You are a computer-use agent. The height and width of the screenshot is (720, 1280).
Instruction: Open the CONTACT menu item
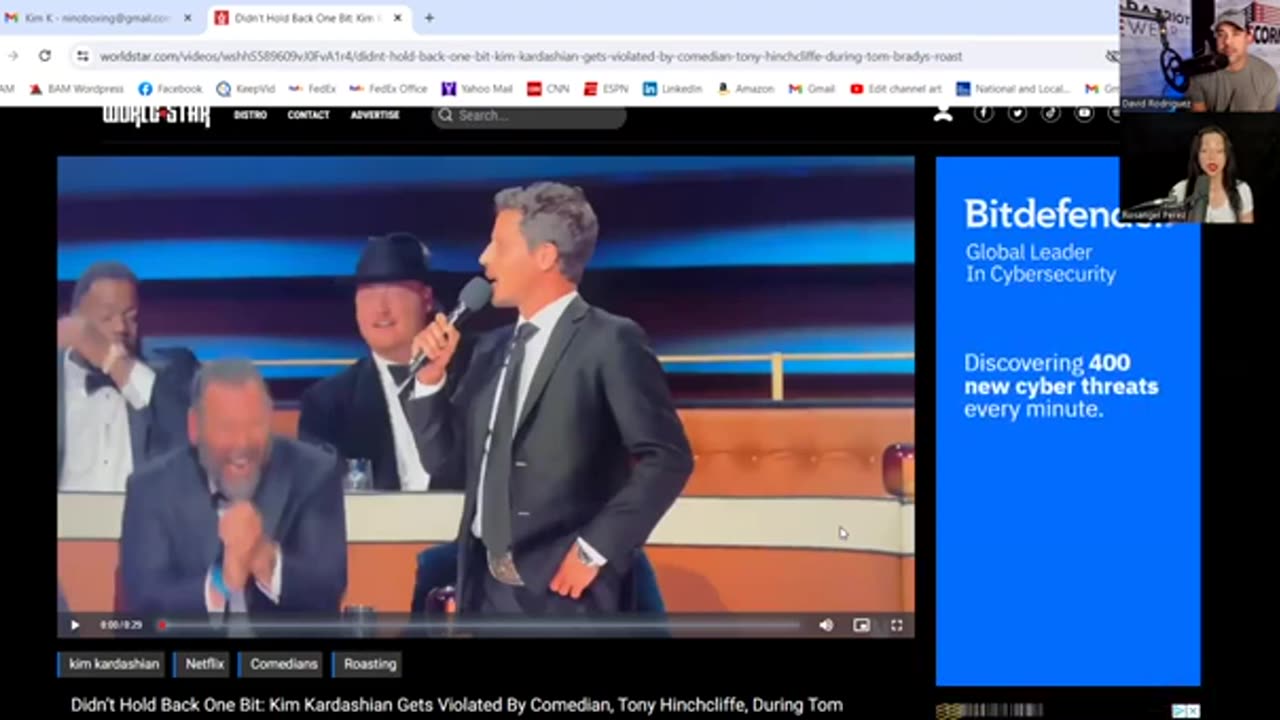click(308, 115)
